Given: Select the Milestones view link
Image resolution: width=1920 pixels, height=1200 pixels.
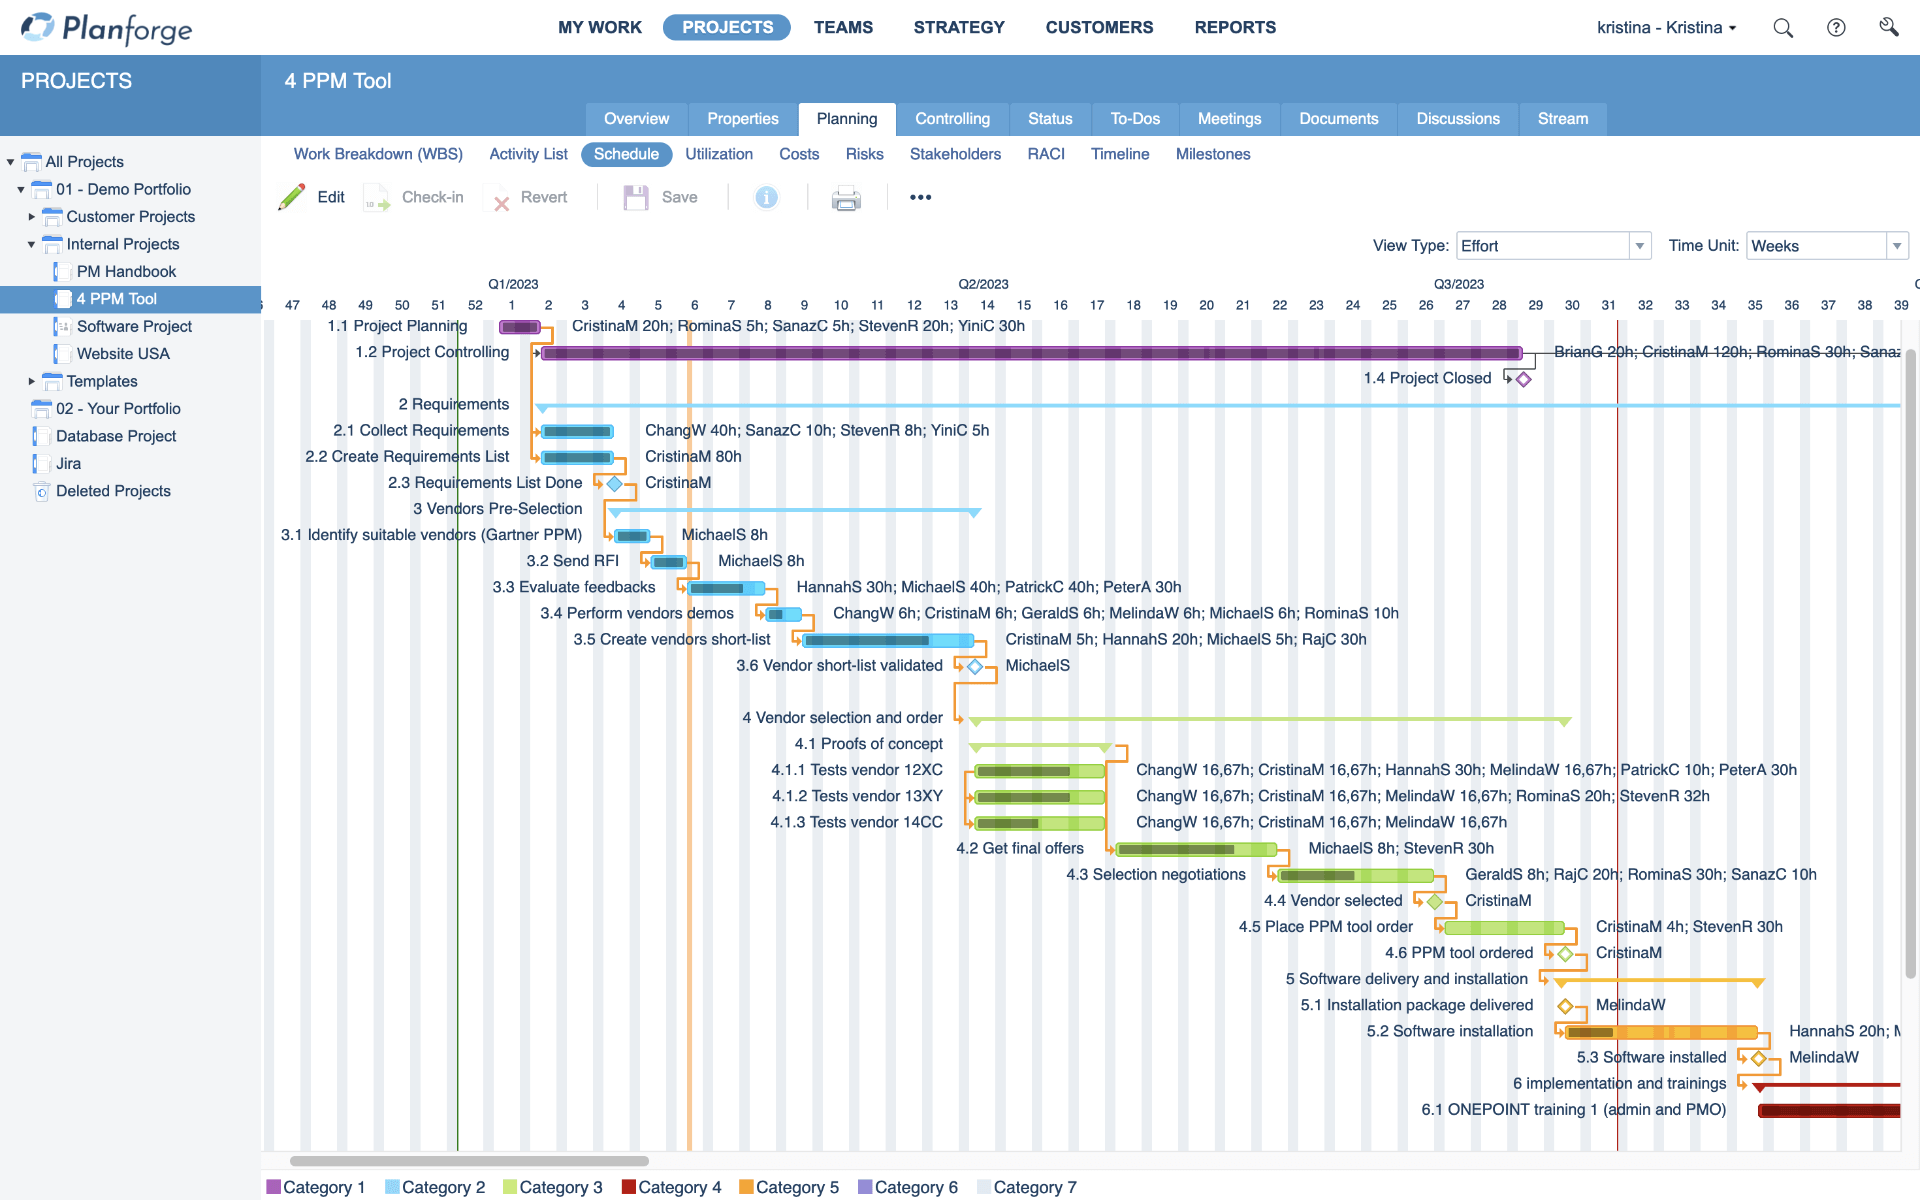Looking at the screenshot, I should tap(1212, 154).
